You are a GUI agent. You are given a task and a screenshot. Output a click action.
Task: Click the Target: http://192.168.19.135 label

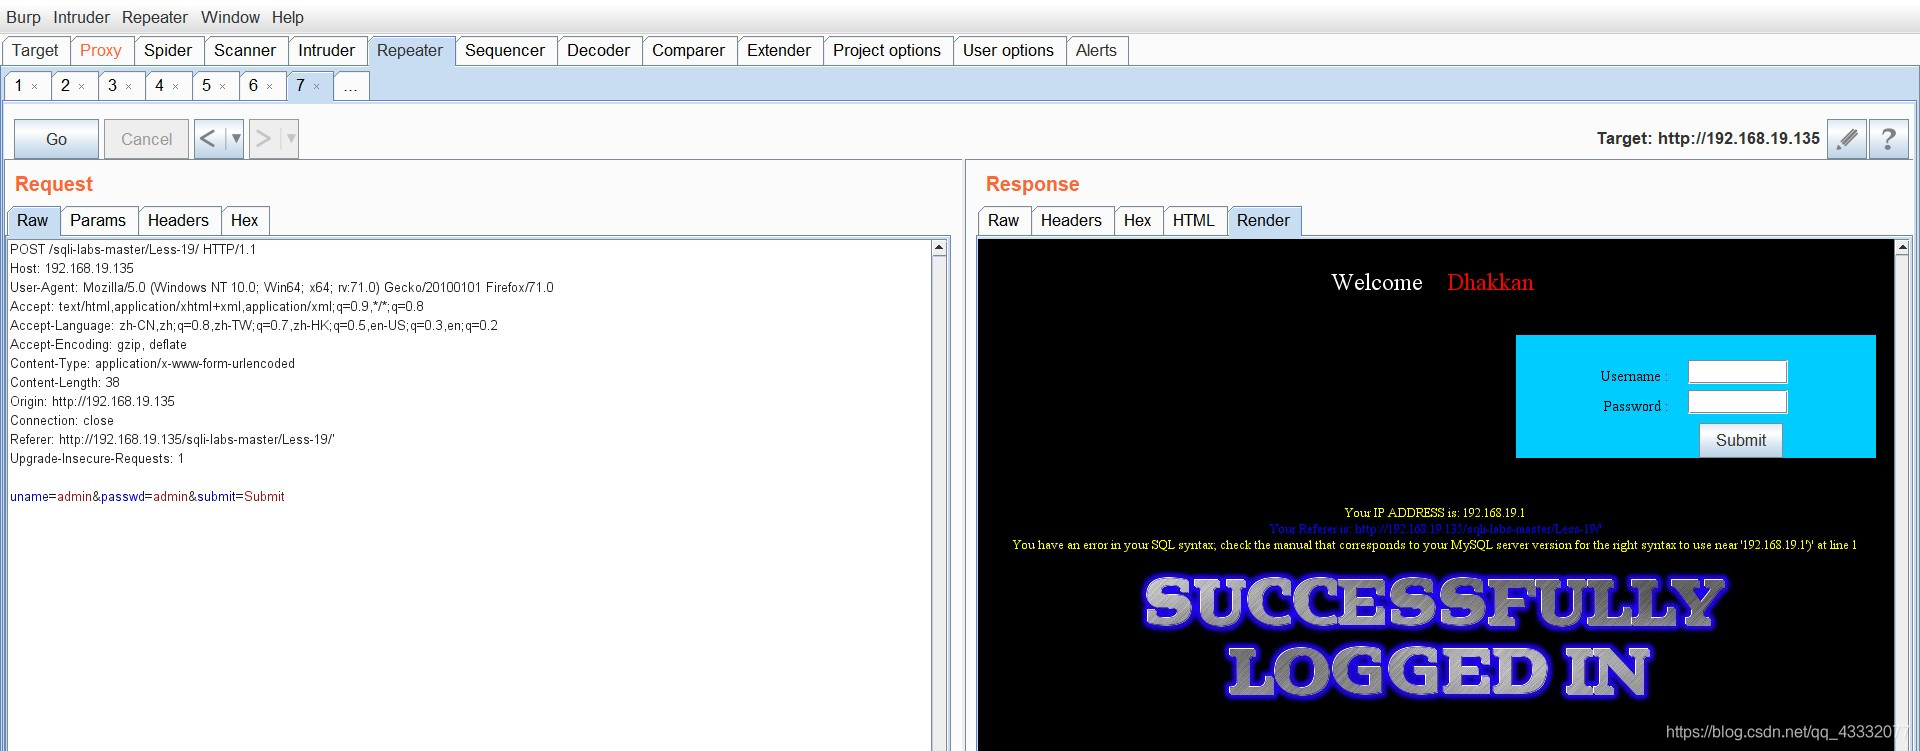click(1708, 139)
